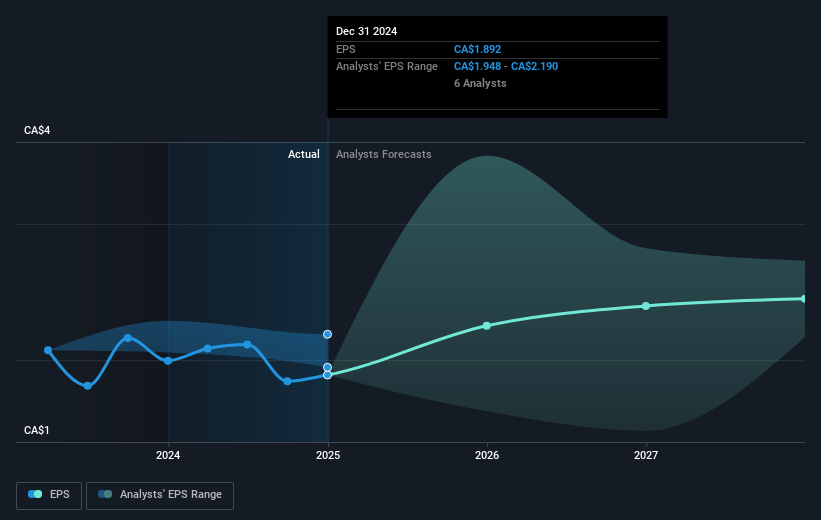Click the 6 Analysts text in tooltip
This screenshot has width=821, height=520.
tap(480, 83)
